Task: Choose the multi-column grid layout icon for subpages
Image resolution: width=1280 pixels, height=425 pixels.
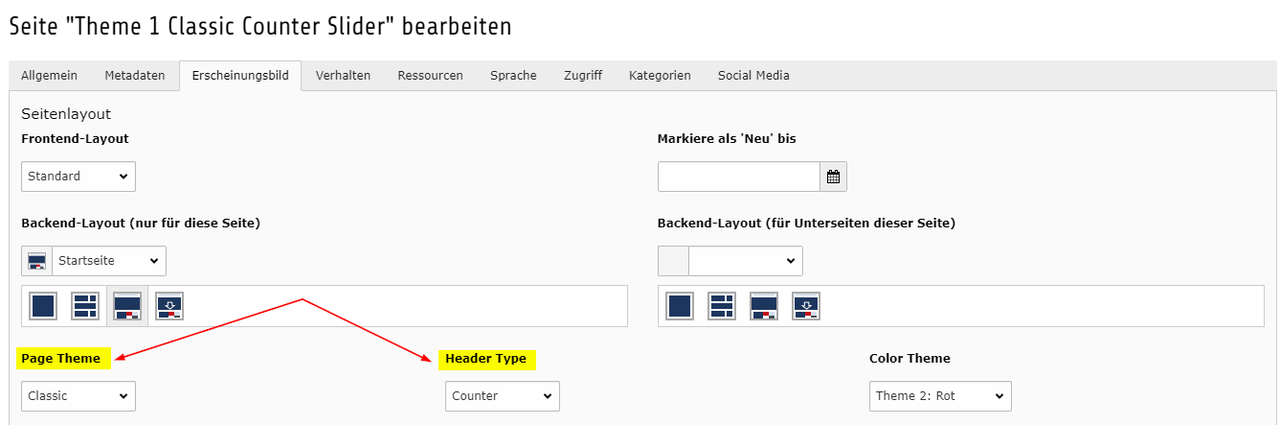Action: [x=722, y=306]
